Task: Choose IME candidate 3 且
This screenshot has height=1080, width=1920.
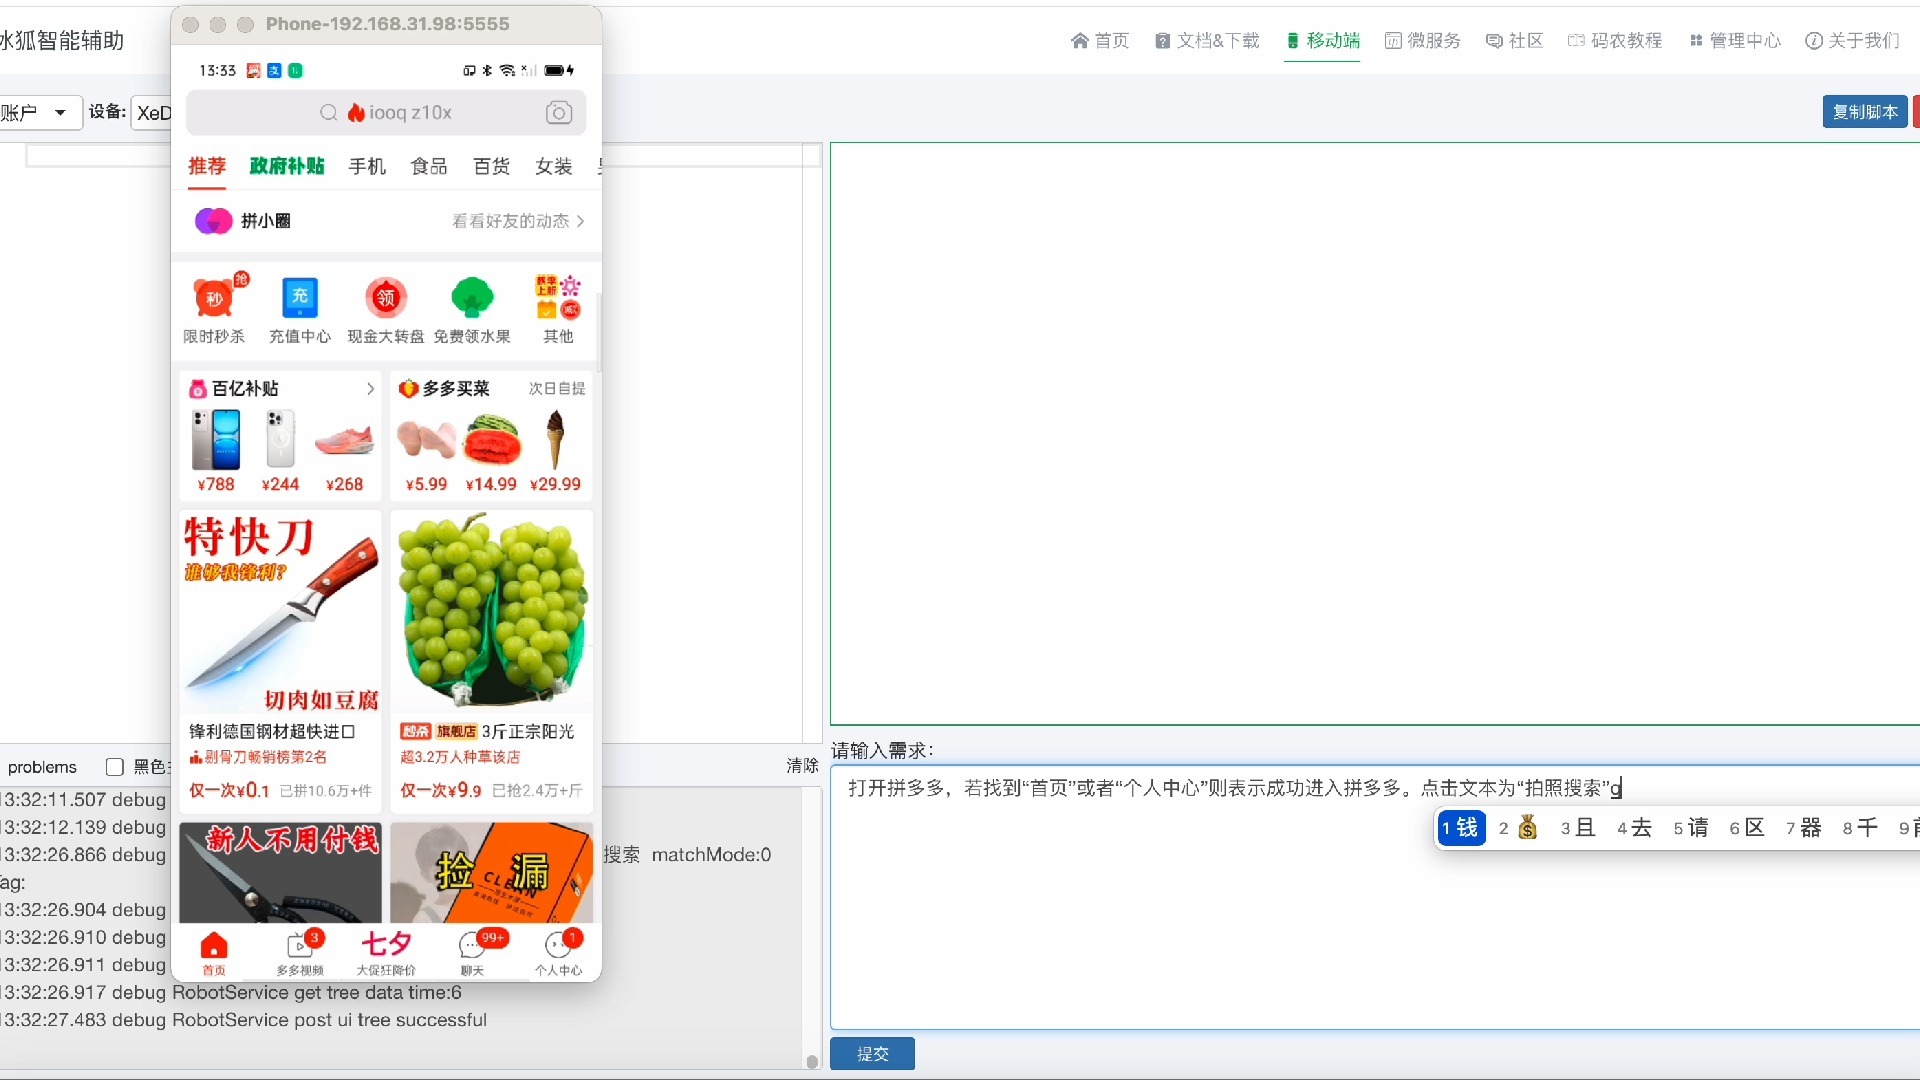Action: tap(1577, 828)
